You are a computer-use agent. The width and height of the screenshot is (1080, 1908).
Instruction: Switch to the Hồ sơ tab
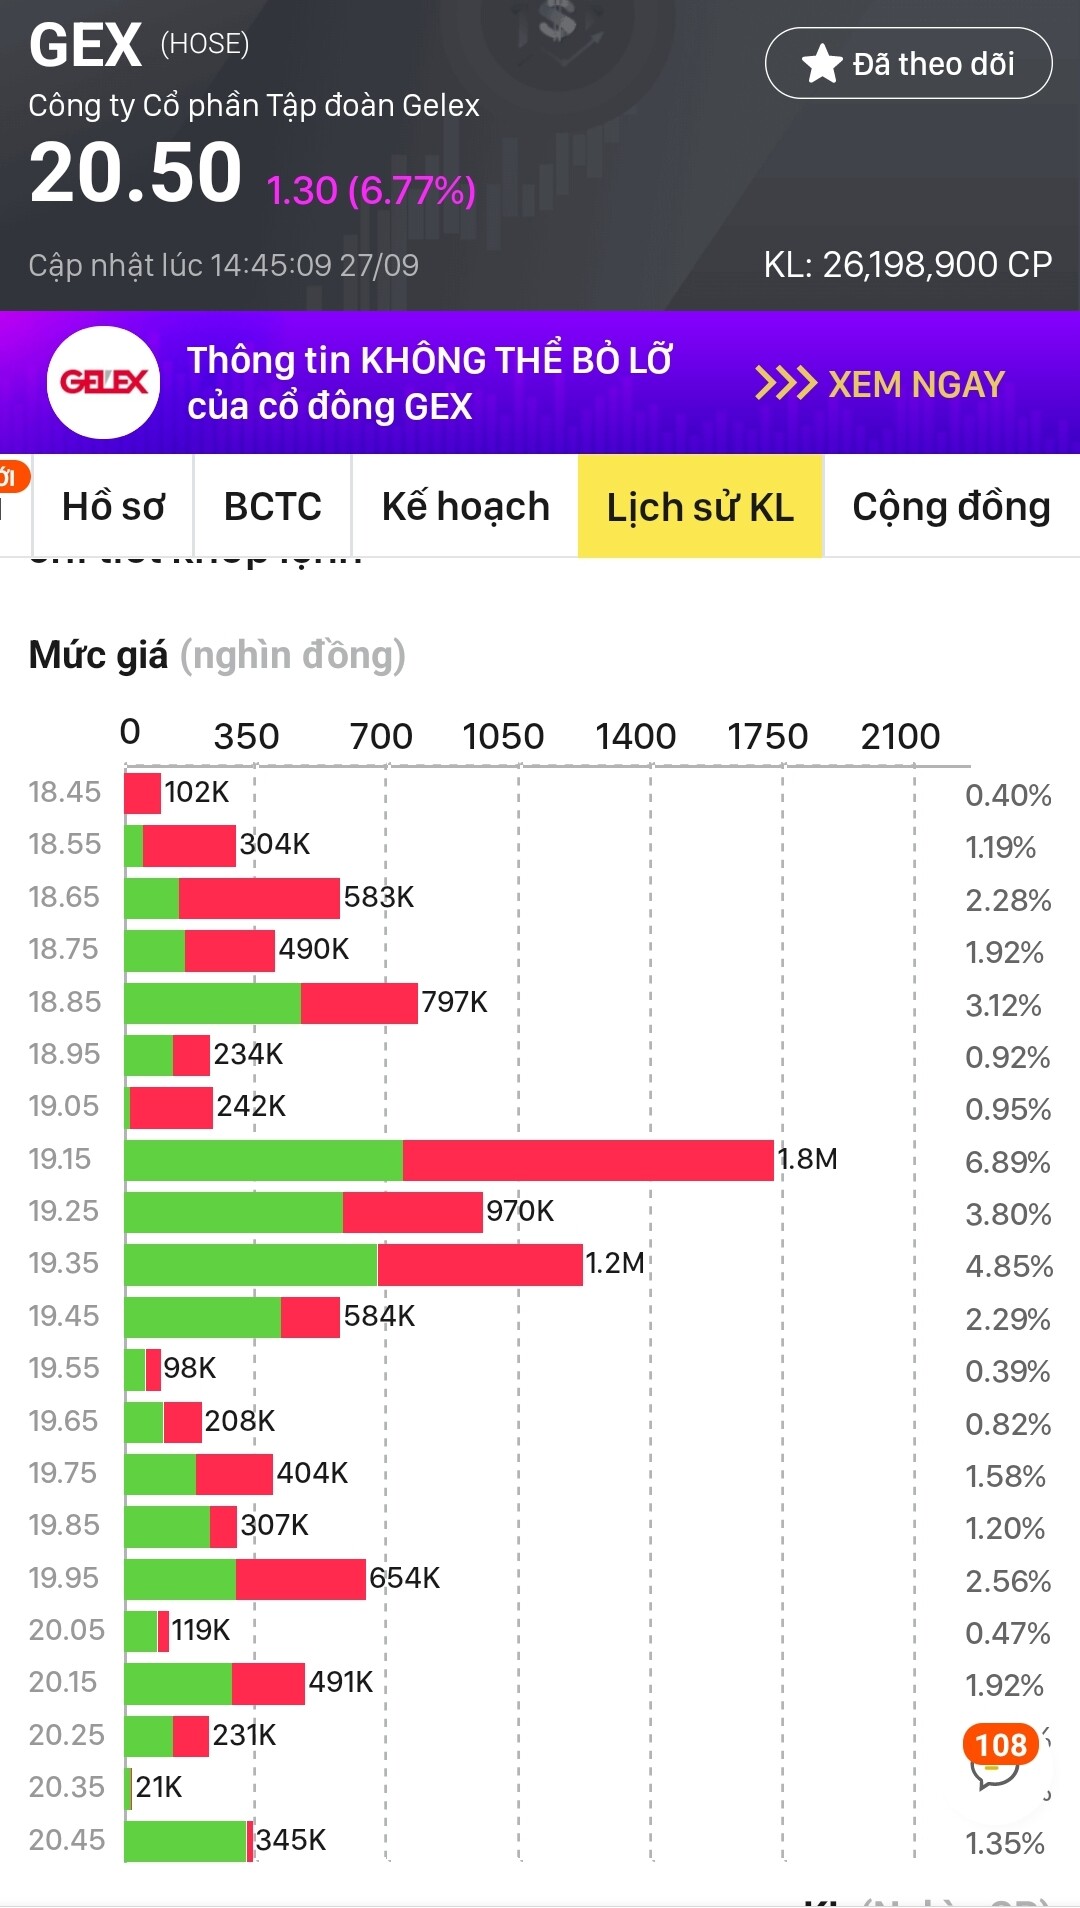pos(113,506)
